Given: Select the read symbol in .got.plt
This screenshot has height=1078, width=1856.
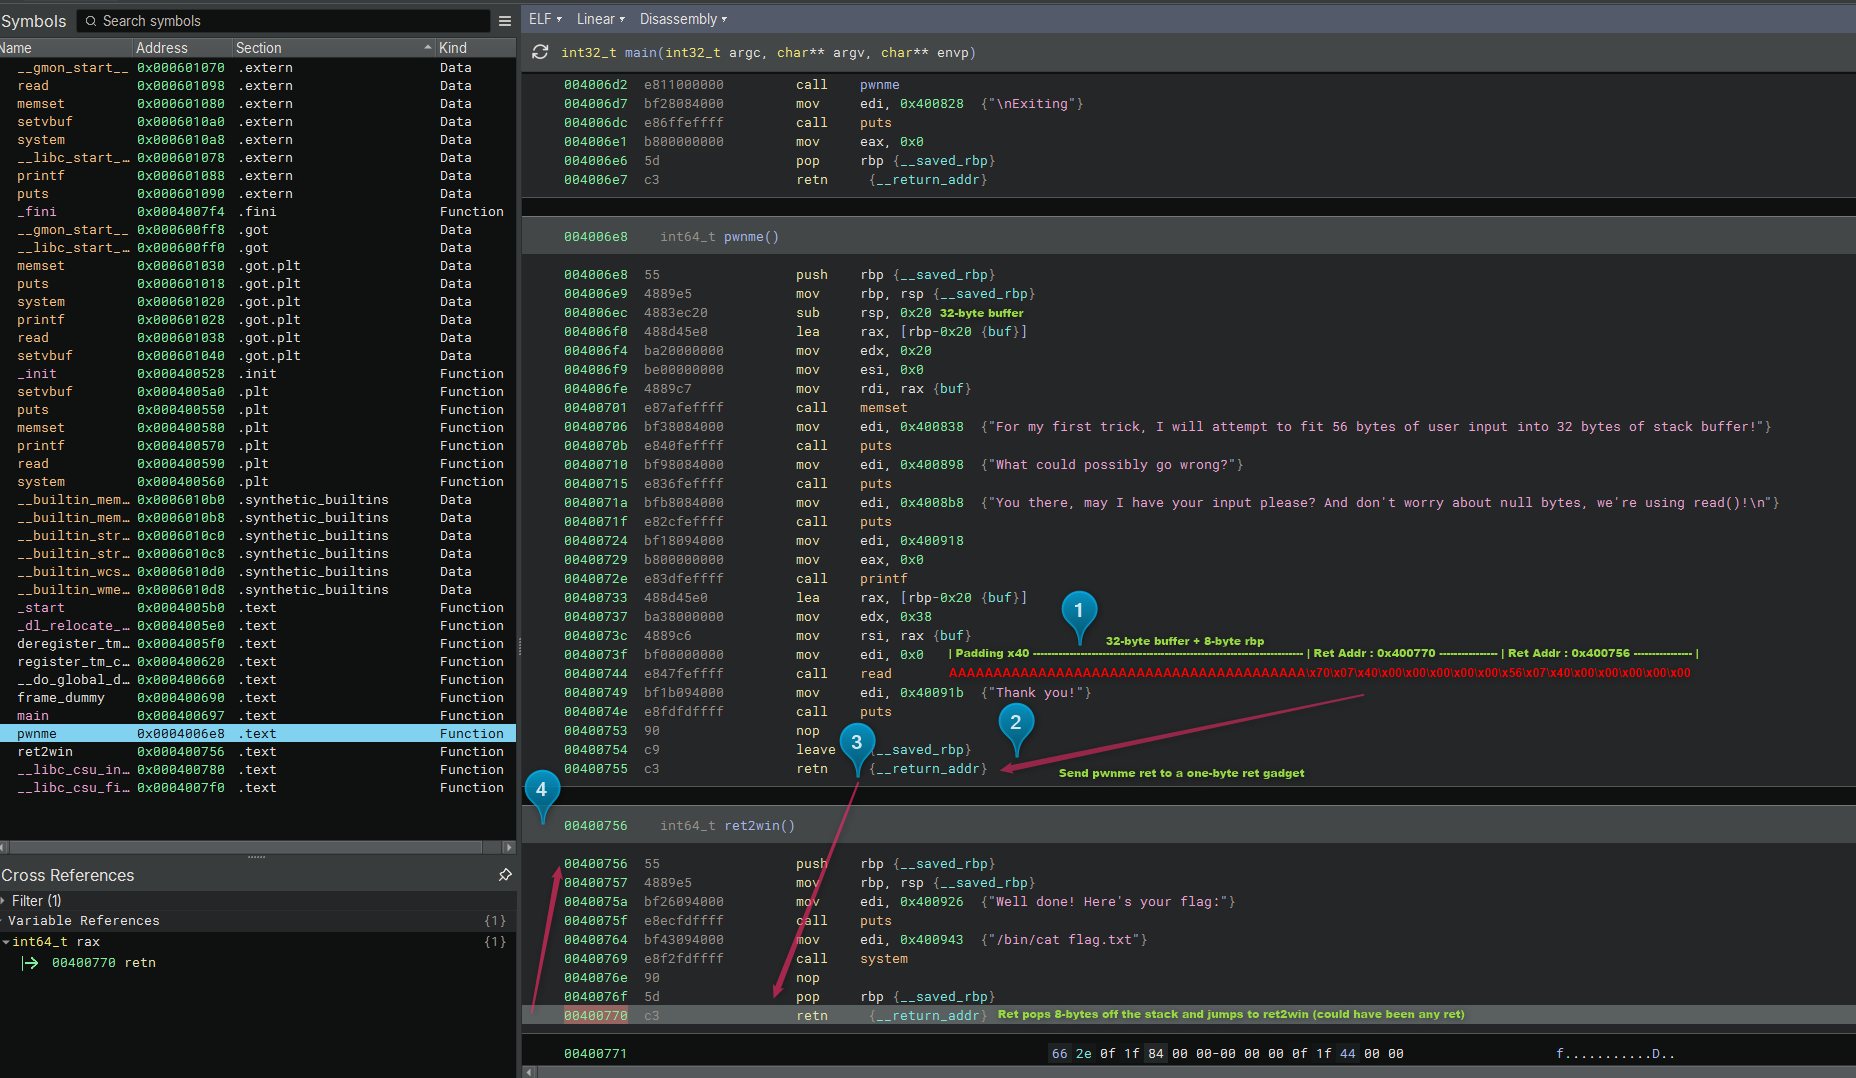Looking at the screenshot, I should coord(258,338).
